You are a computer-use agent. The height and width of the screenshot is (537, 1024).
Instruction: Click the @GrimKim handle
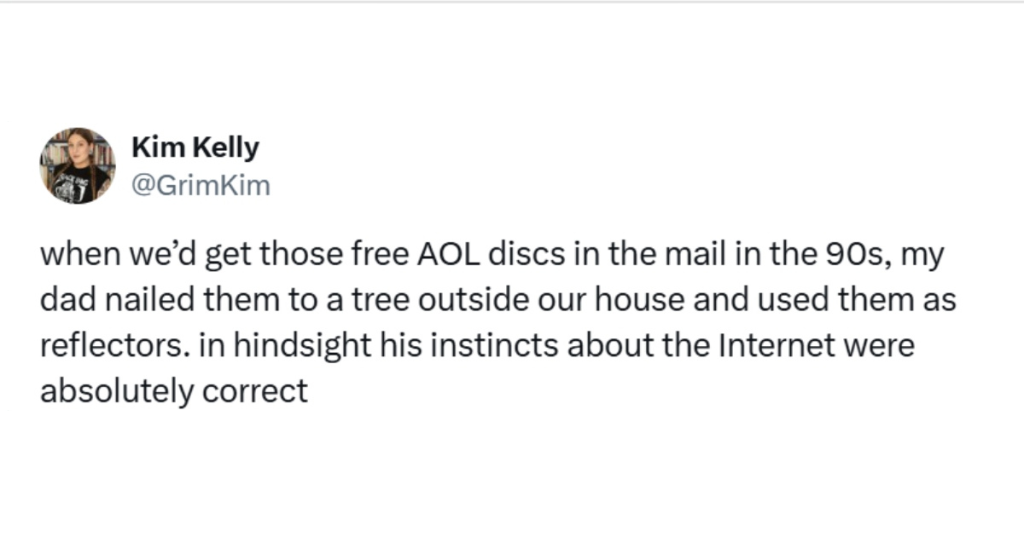pos(201,185)
